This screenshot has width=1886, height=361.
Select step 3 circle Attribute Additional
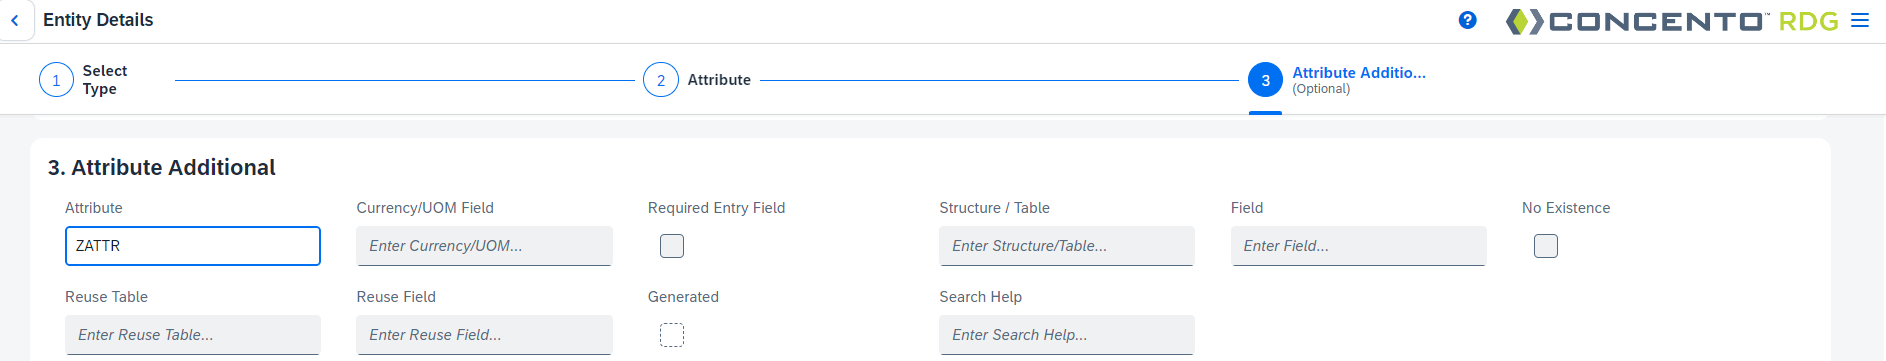1265,80
